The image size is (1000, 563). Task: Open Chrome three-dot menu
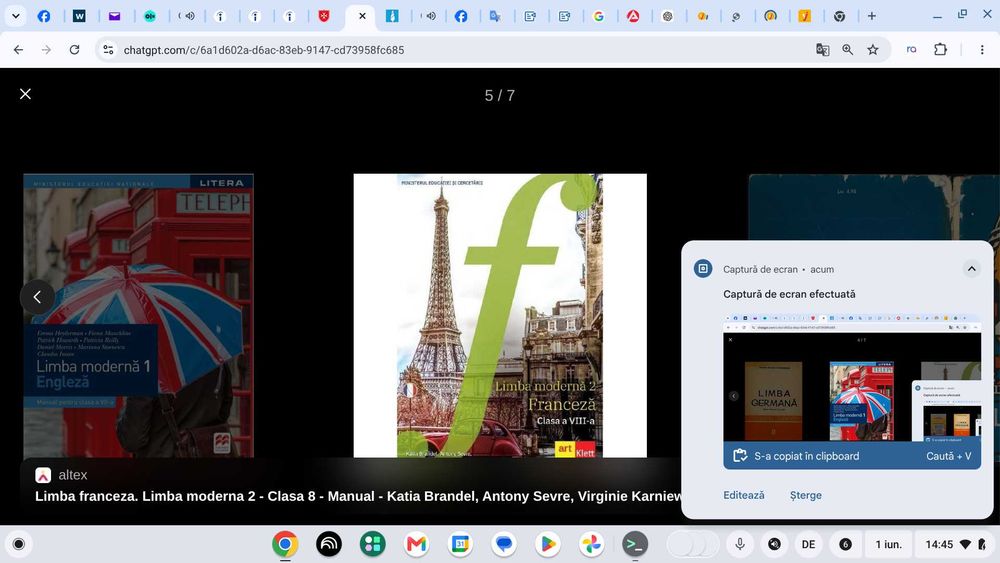[x=982, y=50]
